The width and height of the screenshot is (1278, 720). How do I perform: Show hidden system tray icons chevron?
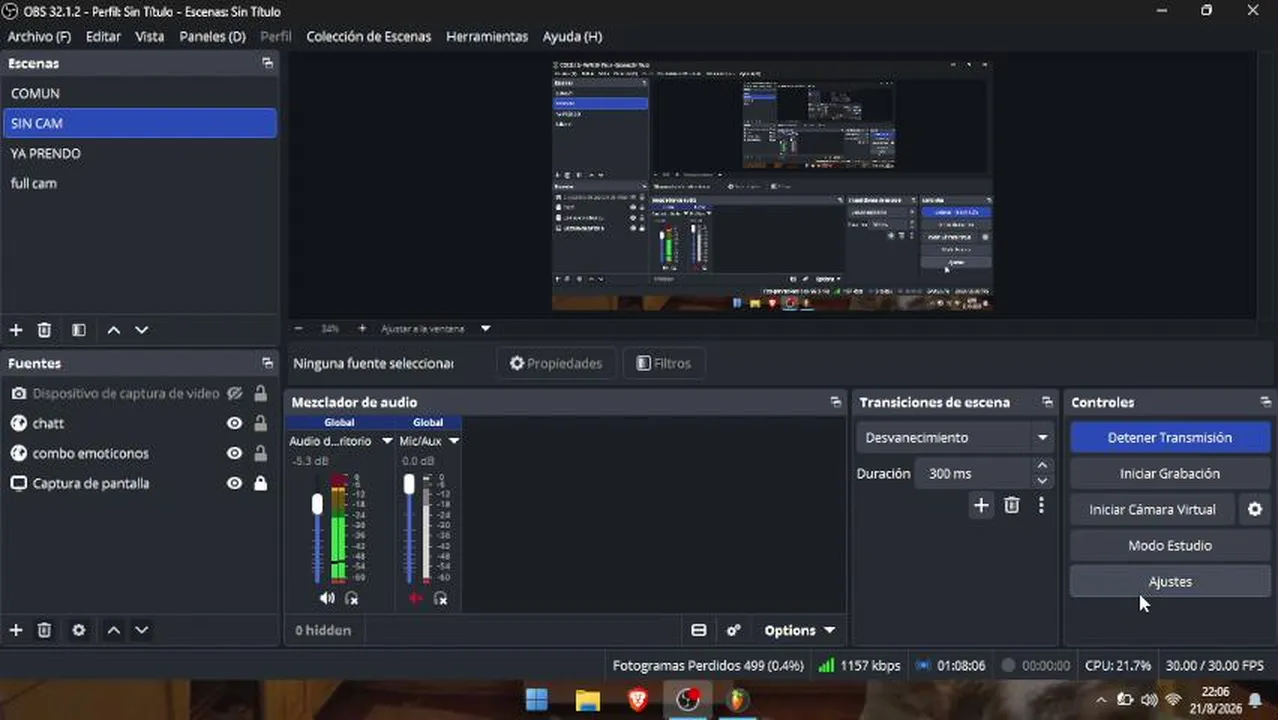pyautogui.click(x=1101, y=700)
